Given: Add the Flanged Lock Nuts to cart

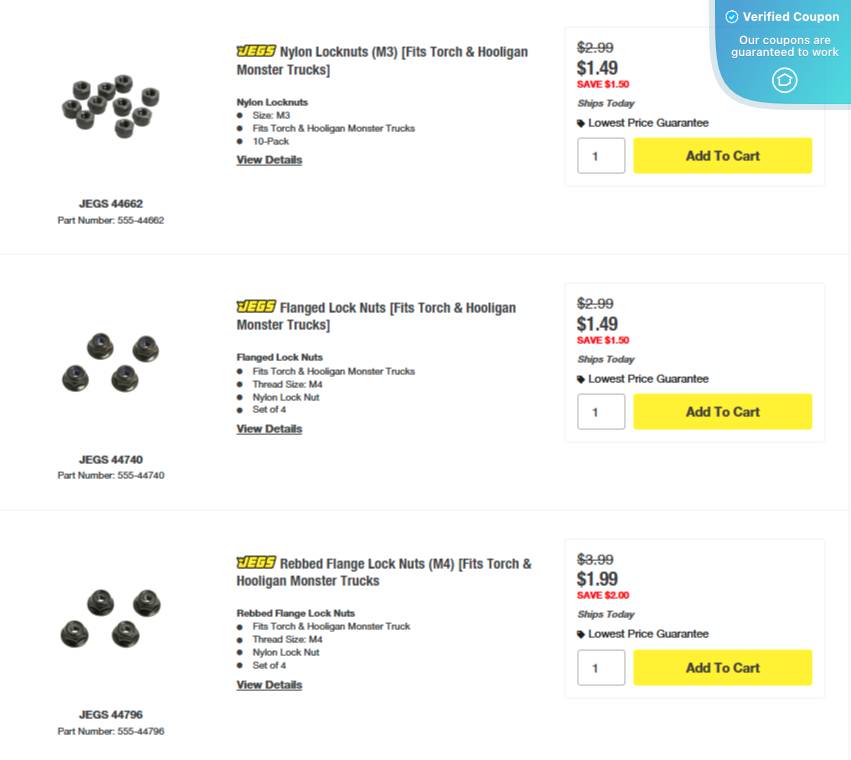Looking at the screenshot, I should pos(722,411).
